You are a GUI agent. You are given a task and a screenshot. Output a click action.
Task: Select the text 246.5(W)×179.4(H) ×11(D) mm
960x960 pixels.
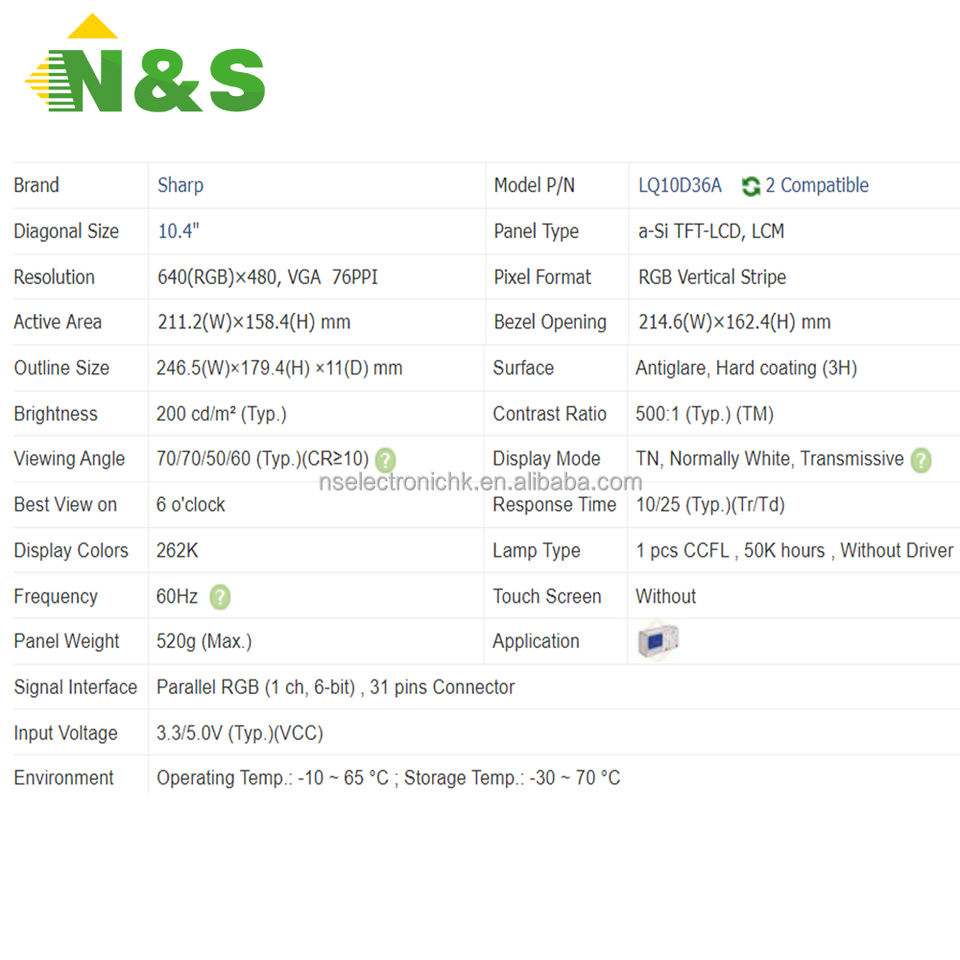[279, 368]
